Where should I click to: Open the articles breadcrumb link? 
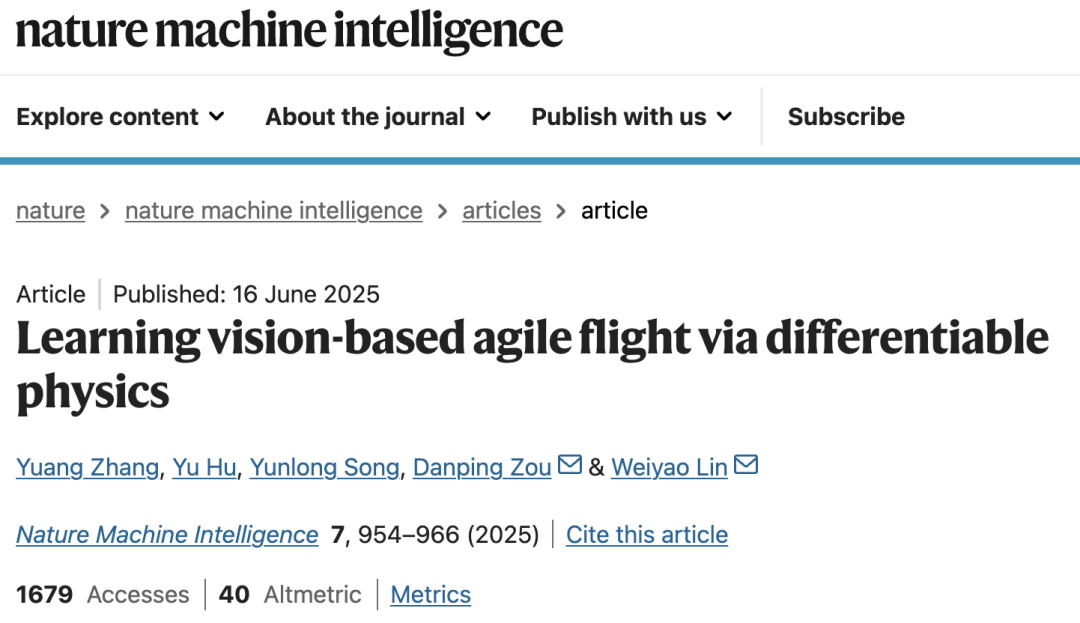coord(501,211)
